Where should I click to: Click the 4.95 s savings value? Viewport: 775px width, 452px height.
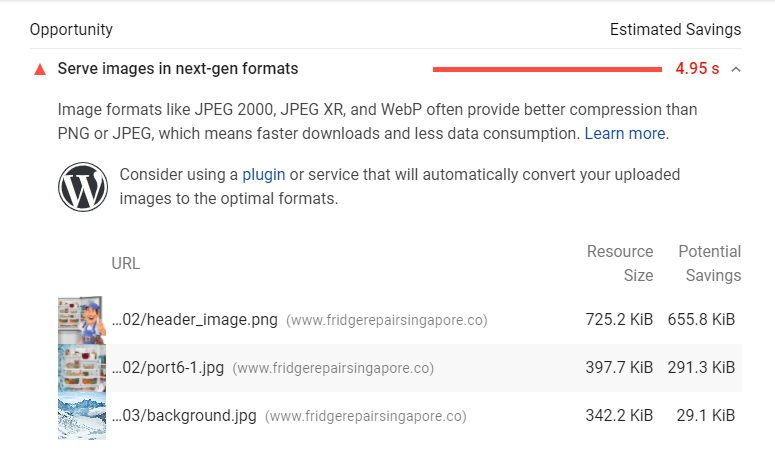tap(697, 69)
